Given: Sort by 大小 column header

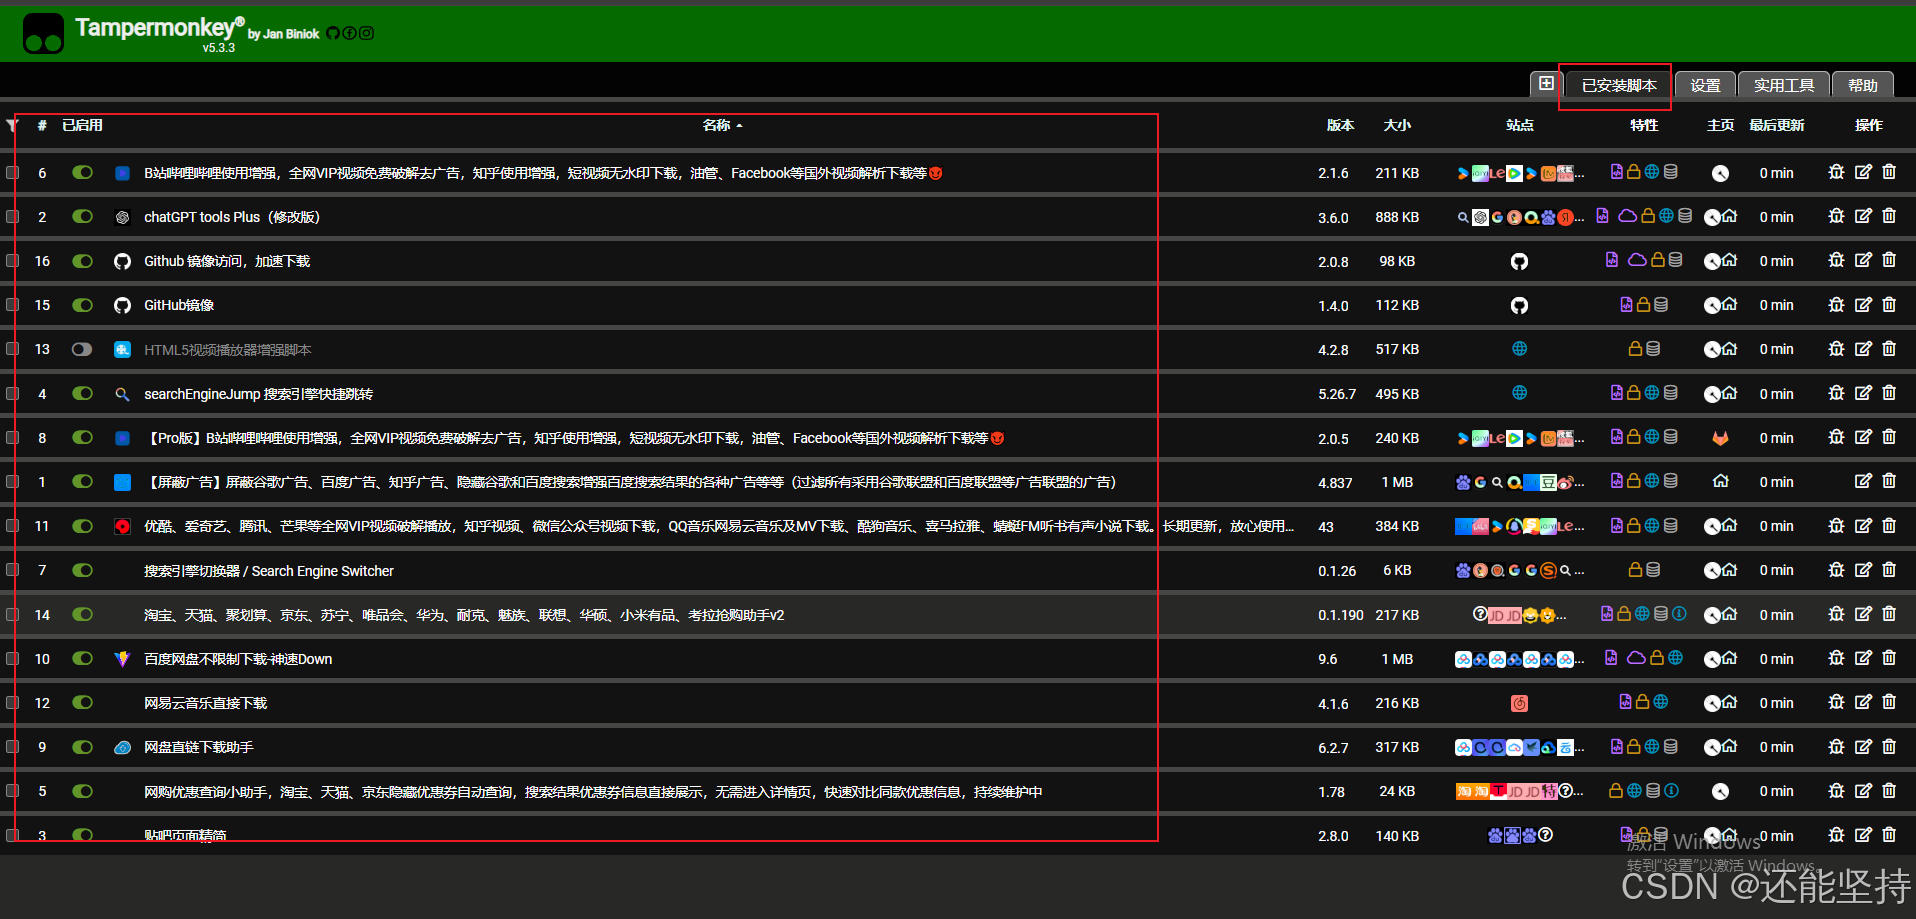Looking at the screenshot, I should [1397, 125].
